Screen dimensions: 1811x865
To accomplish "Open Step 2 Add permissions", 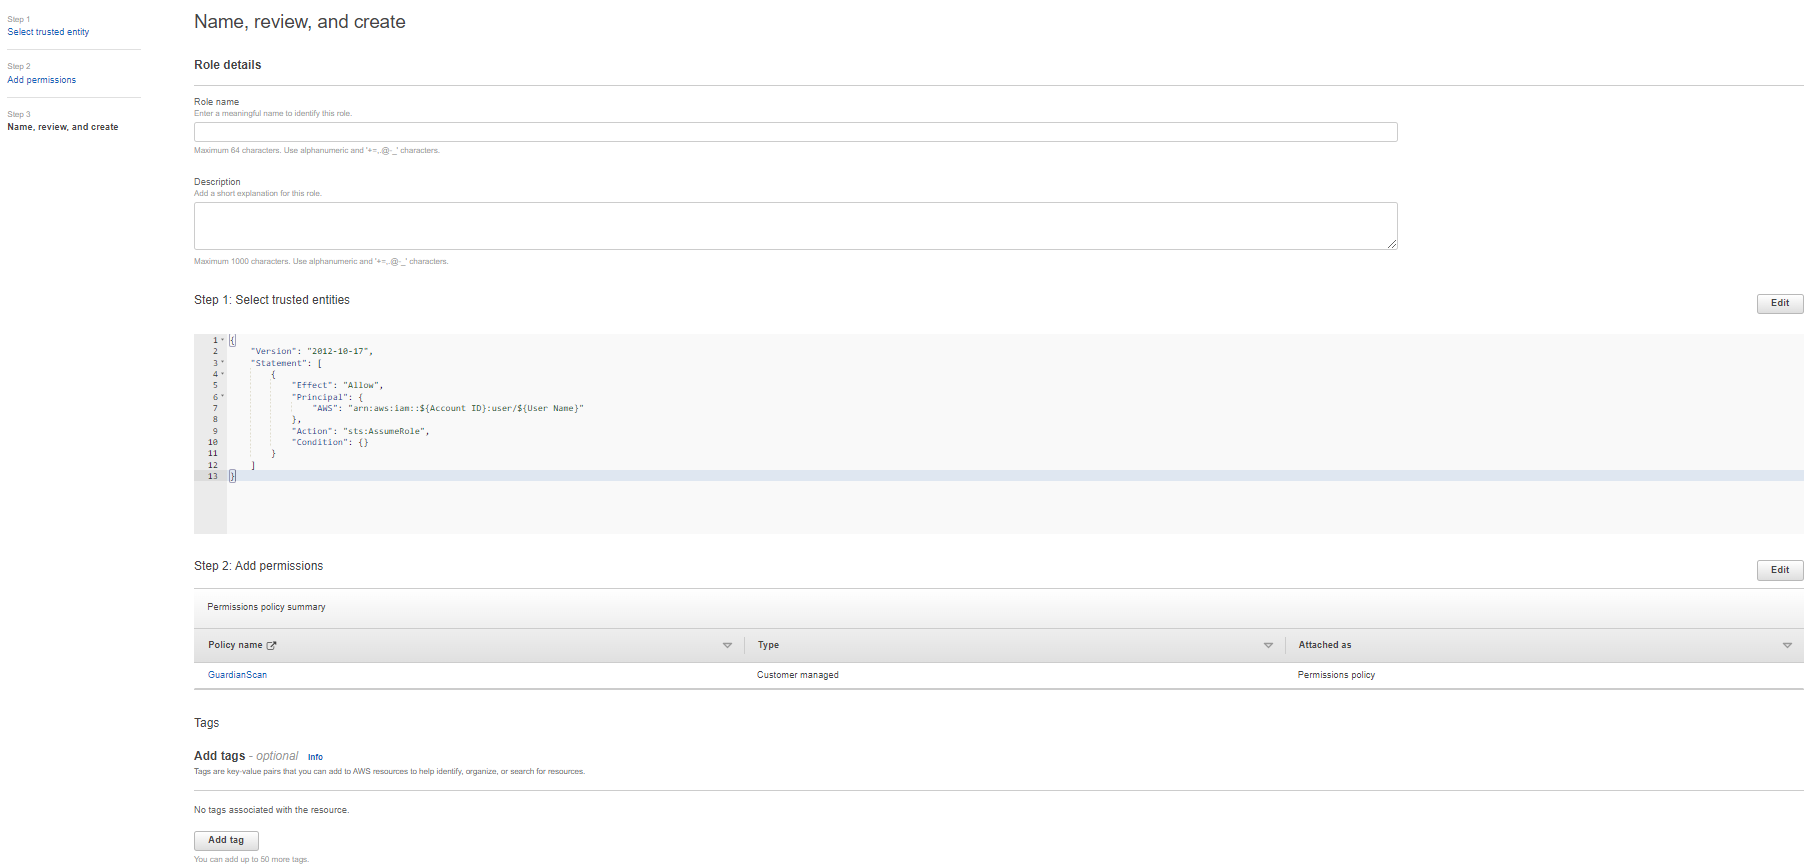I will (42, 80).
